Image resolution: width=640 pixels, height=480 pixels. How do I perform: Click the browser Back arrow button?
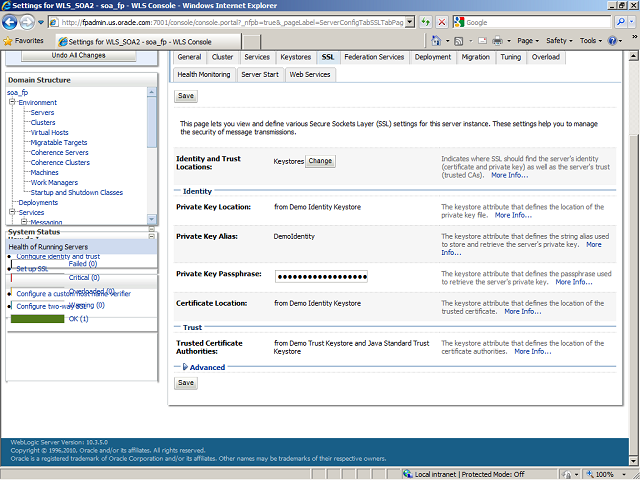point(13,21)
